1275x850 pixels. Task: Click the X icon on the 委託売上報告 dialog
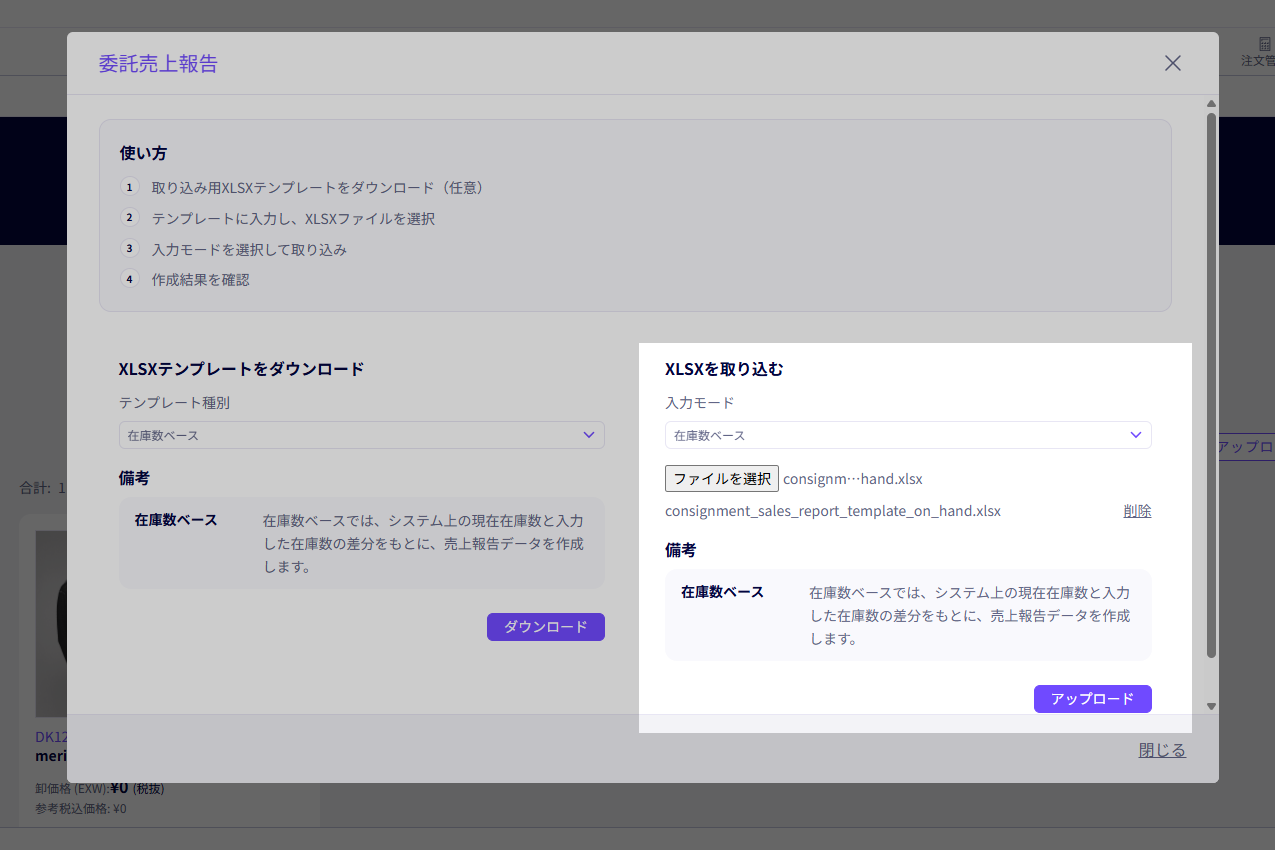point(1172,63)
